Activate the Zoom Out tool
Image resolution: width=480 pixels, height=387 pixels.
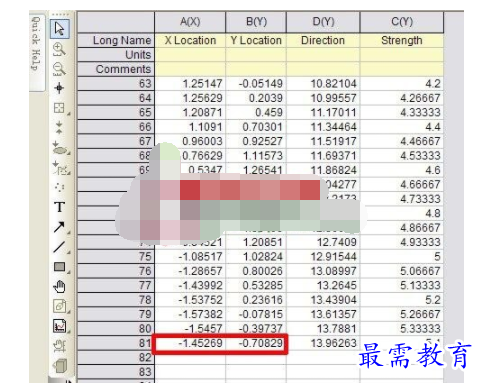tap(59, 69)
